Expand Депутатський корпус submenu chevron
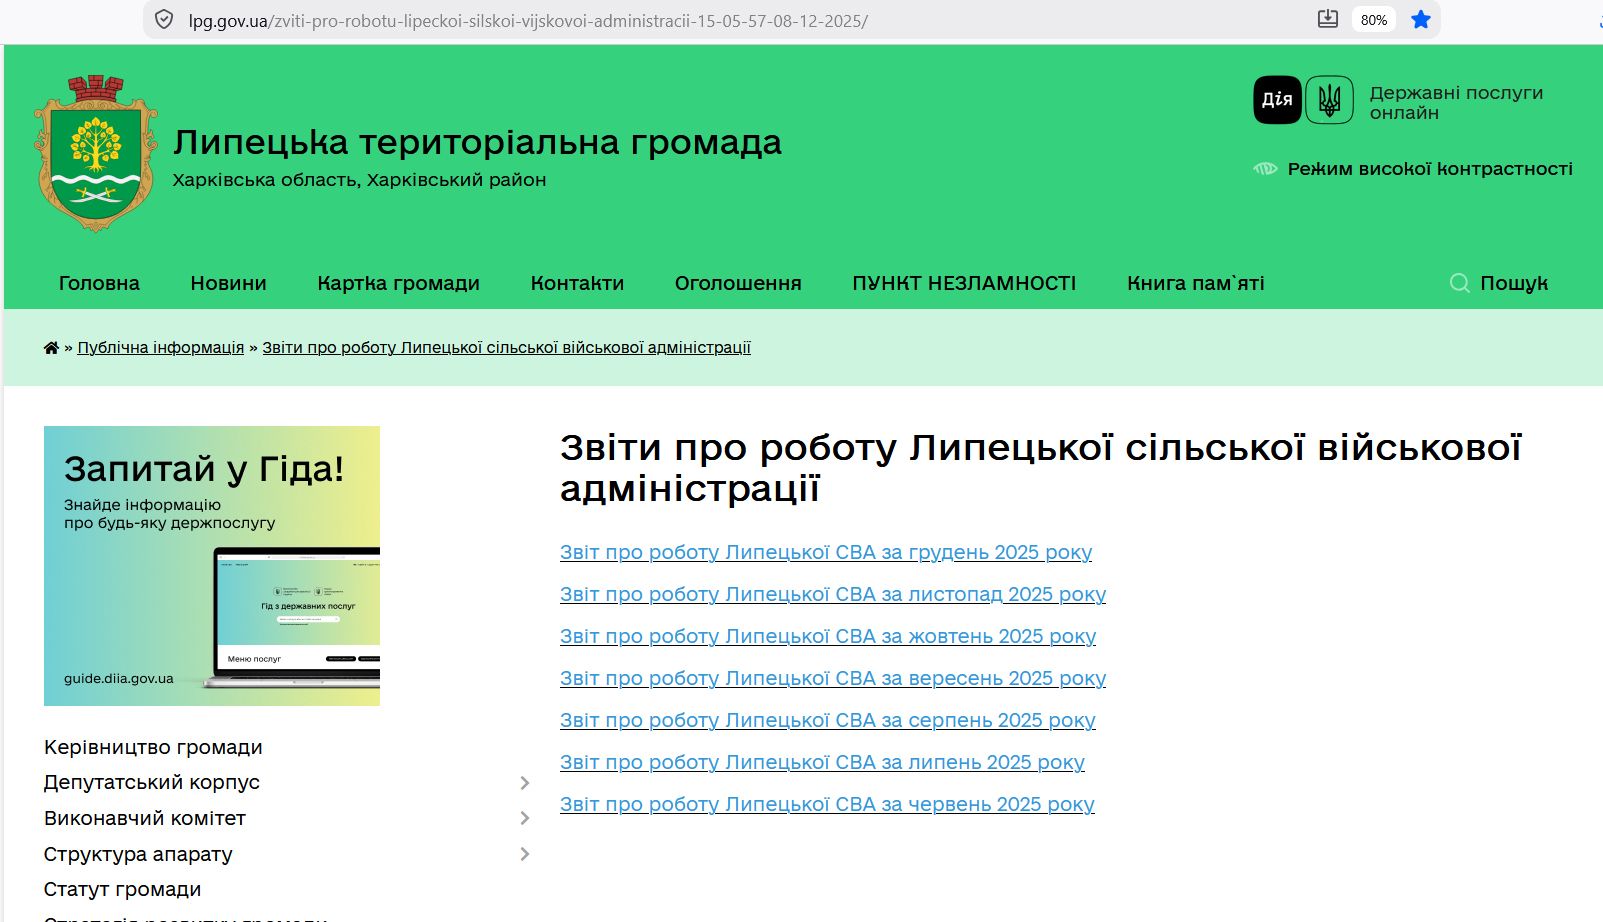The image size is (1603, 922). [524, 783]
